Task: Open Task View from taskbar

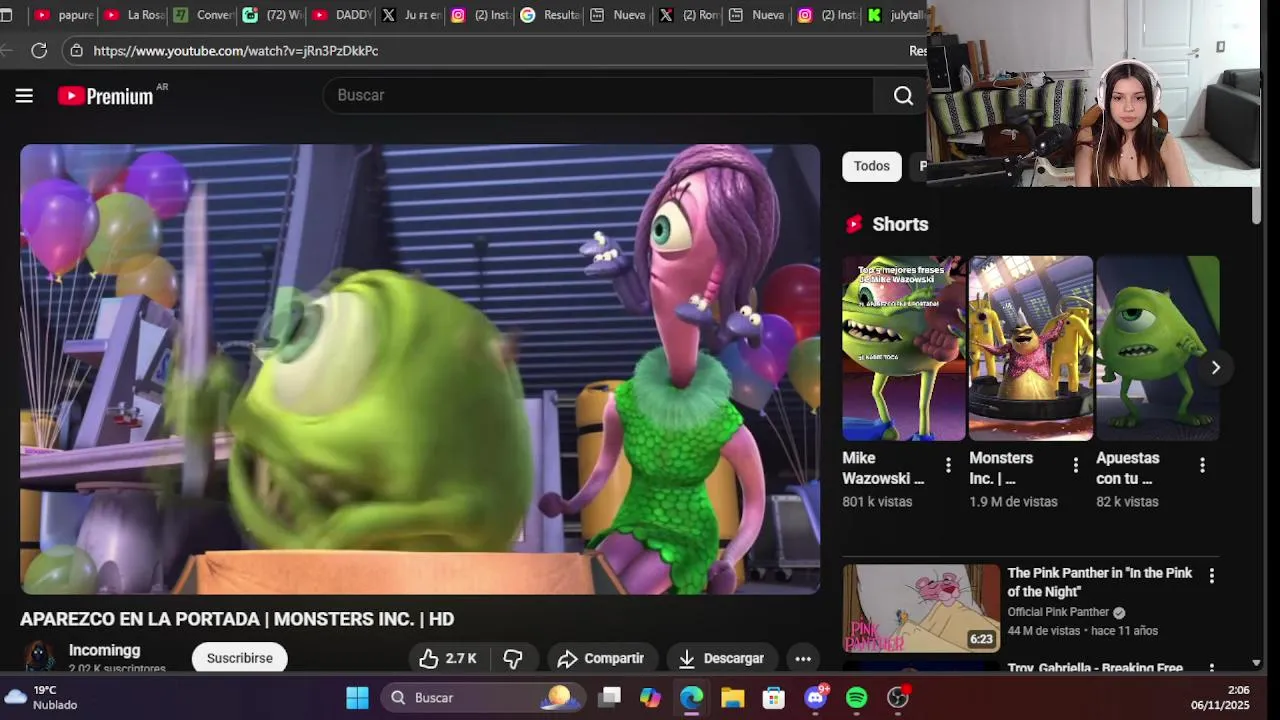Action: (610, 697)
